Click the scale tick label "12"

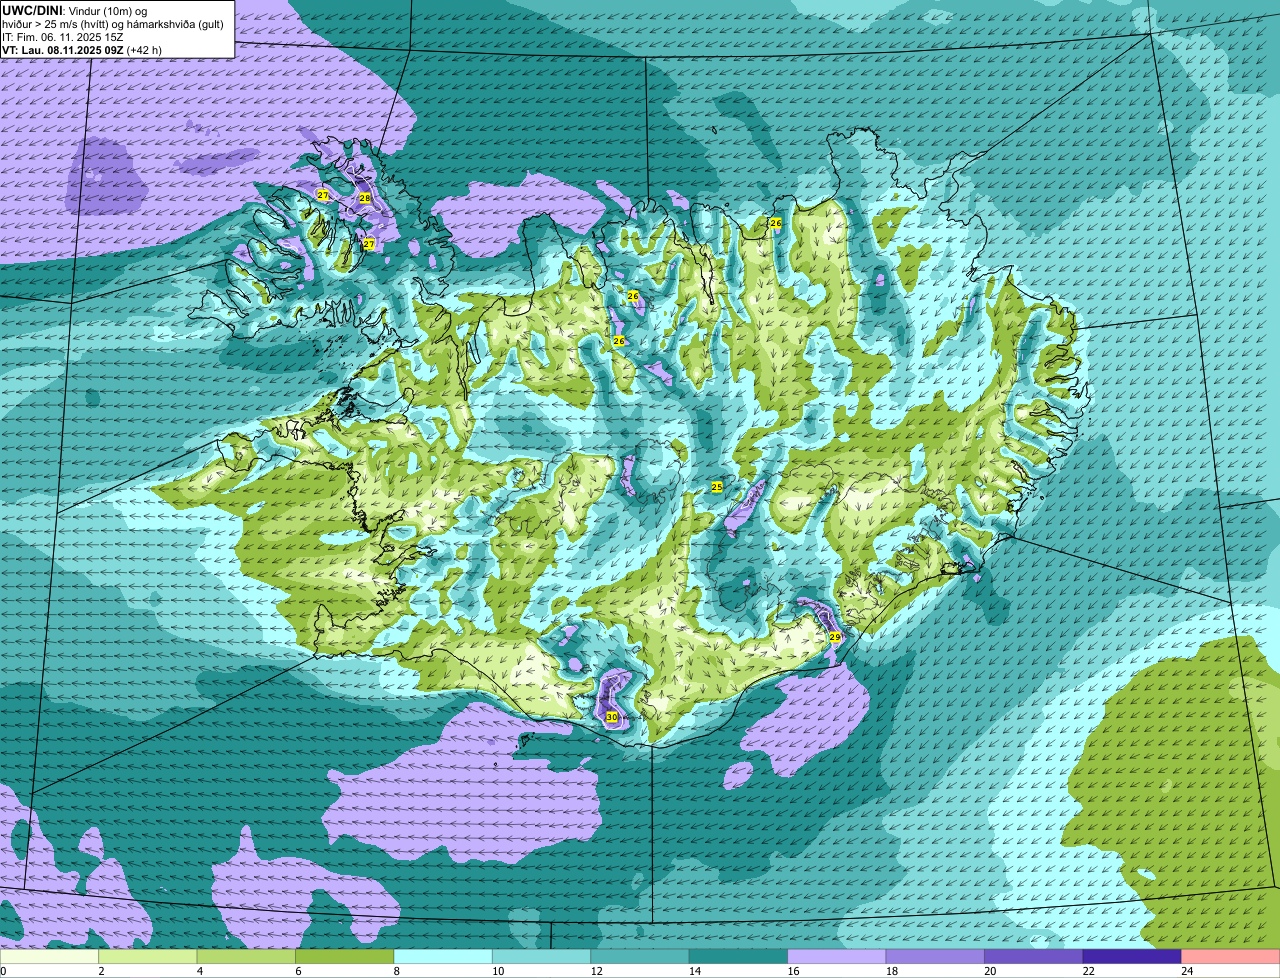pyautogui.click(x=596, y=970)
